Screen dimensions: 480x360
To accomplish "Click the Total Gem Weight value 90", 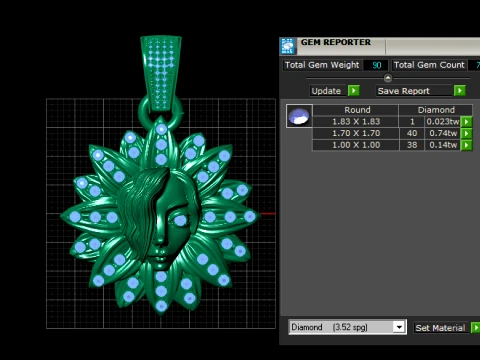I will 376,65.
